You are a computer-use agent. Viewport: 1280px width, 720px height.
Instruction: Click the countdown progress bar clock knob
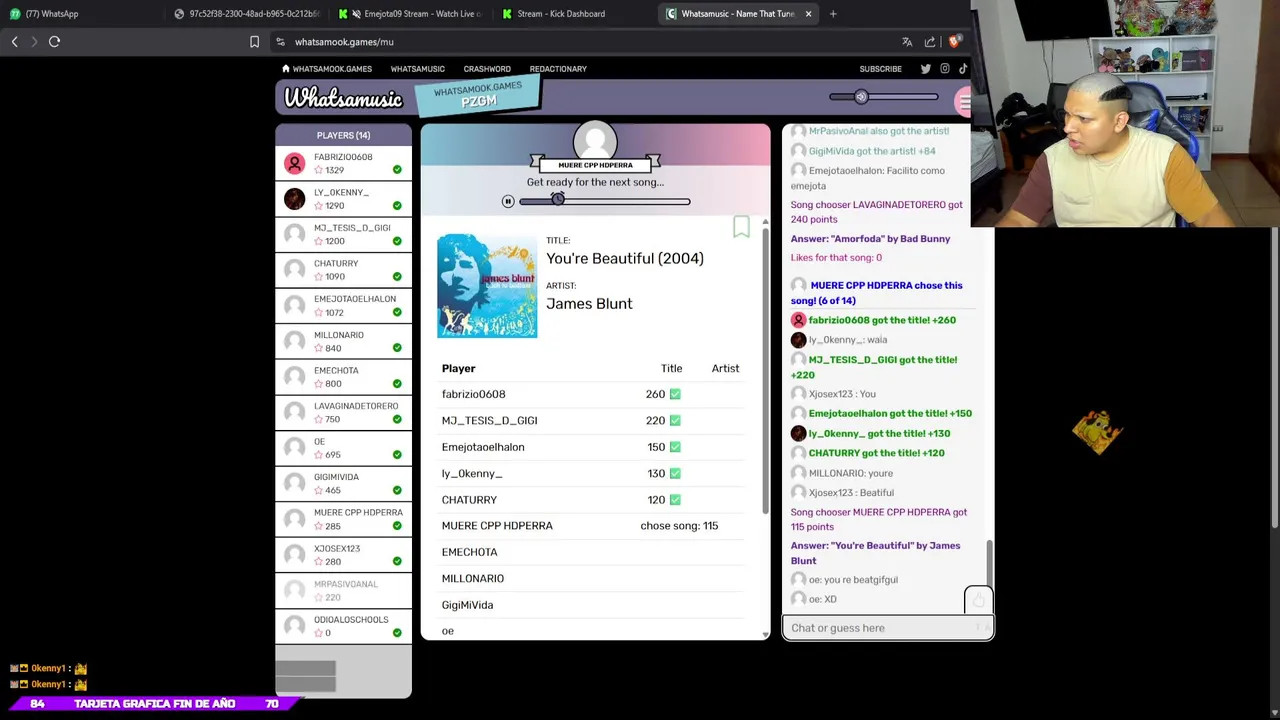[x=558, y=200]
